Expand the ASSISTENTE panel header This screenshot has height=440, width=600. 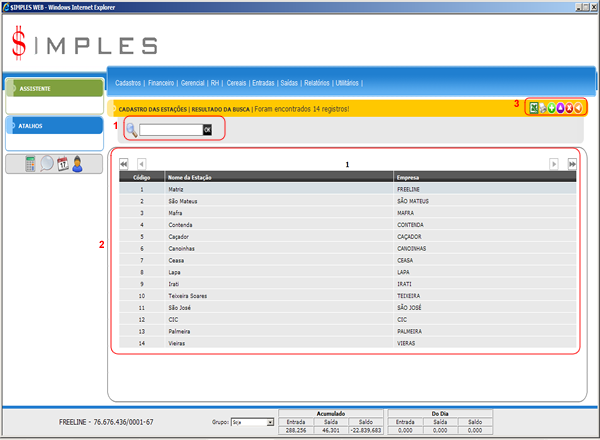tap(53, 87)
